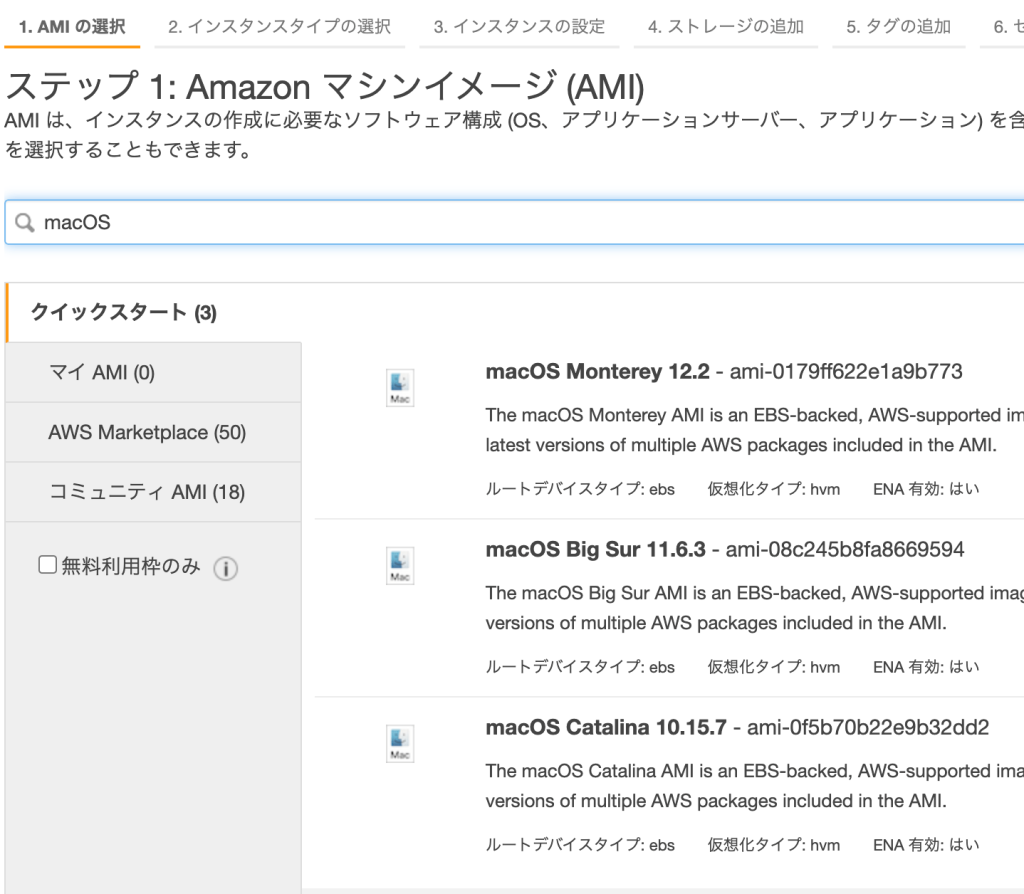
Task: Click ルートデバイスタイプ: ebs under Monterey
Action: coord(580,489)
